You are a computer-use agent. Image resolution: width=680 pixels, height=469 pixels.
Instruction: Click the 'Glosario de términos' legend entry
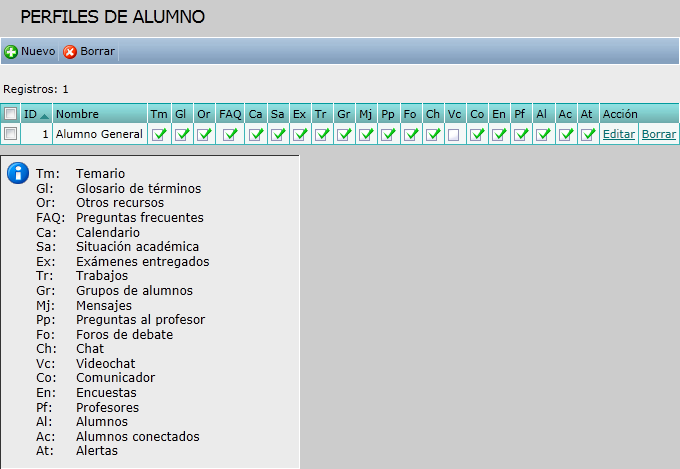pyautogui.click(x=138, y=188)
